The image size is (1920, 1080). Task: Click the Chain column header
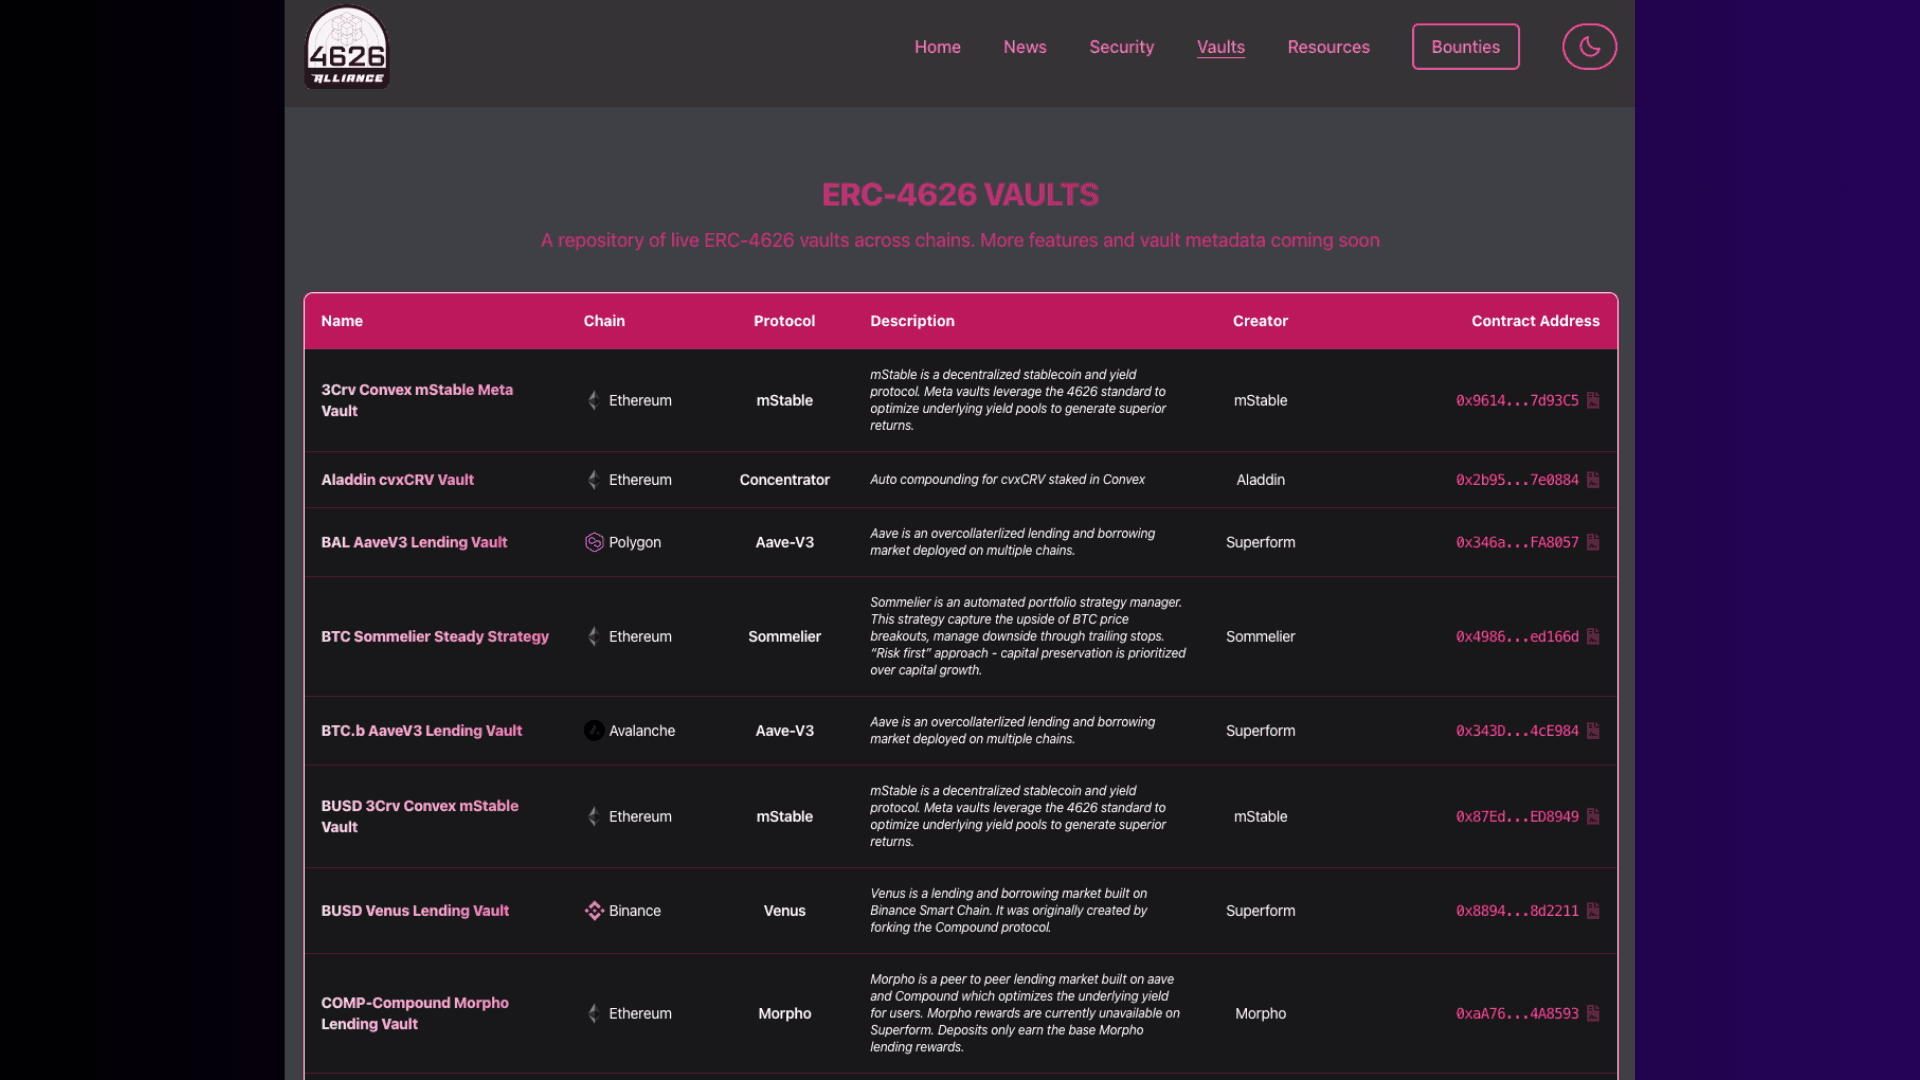point(604,321)
